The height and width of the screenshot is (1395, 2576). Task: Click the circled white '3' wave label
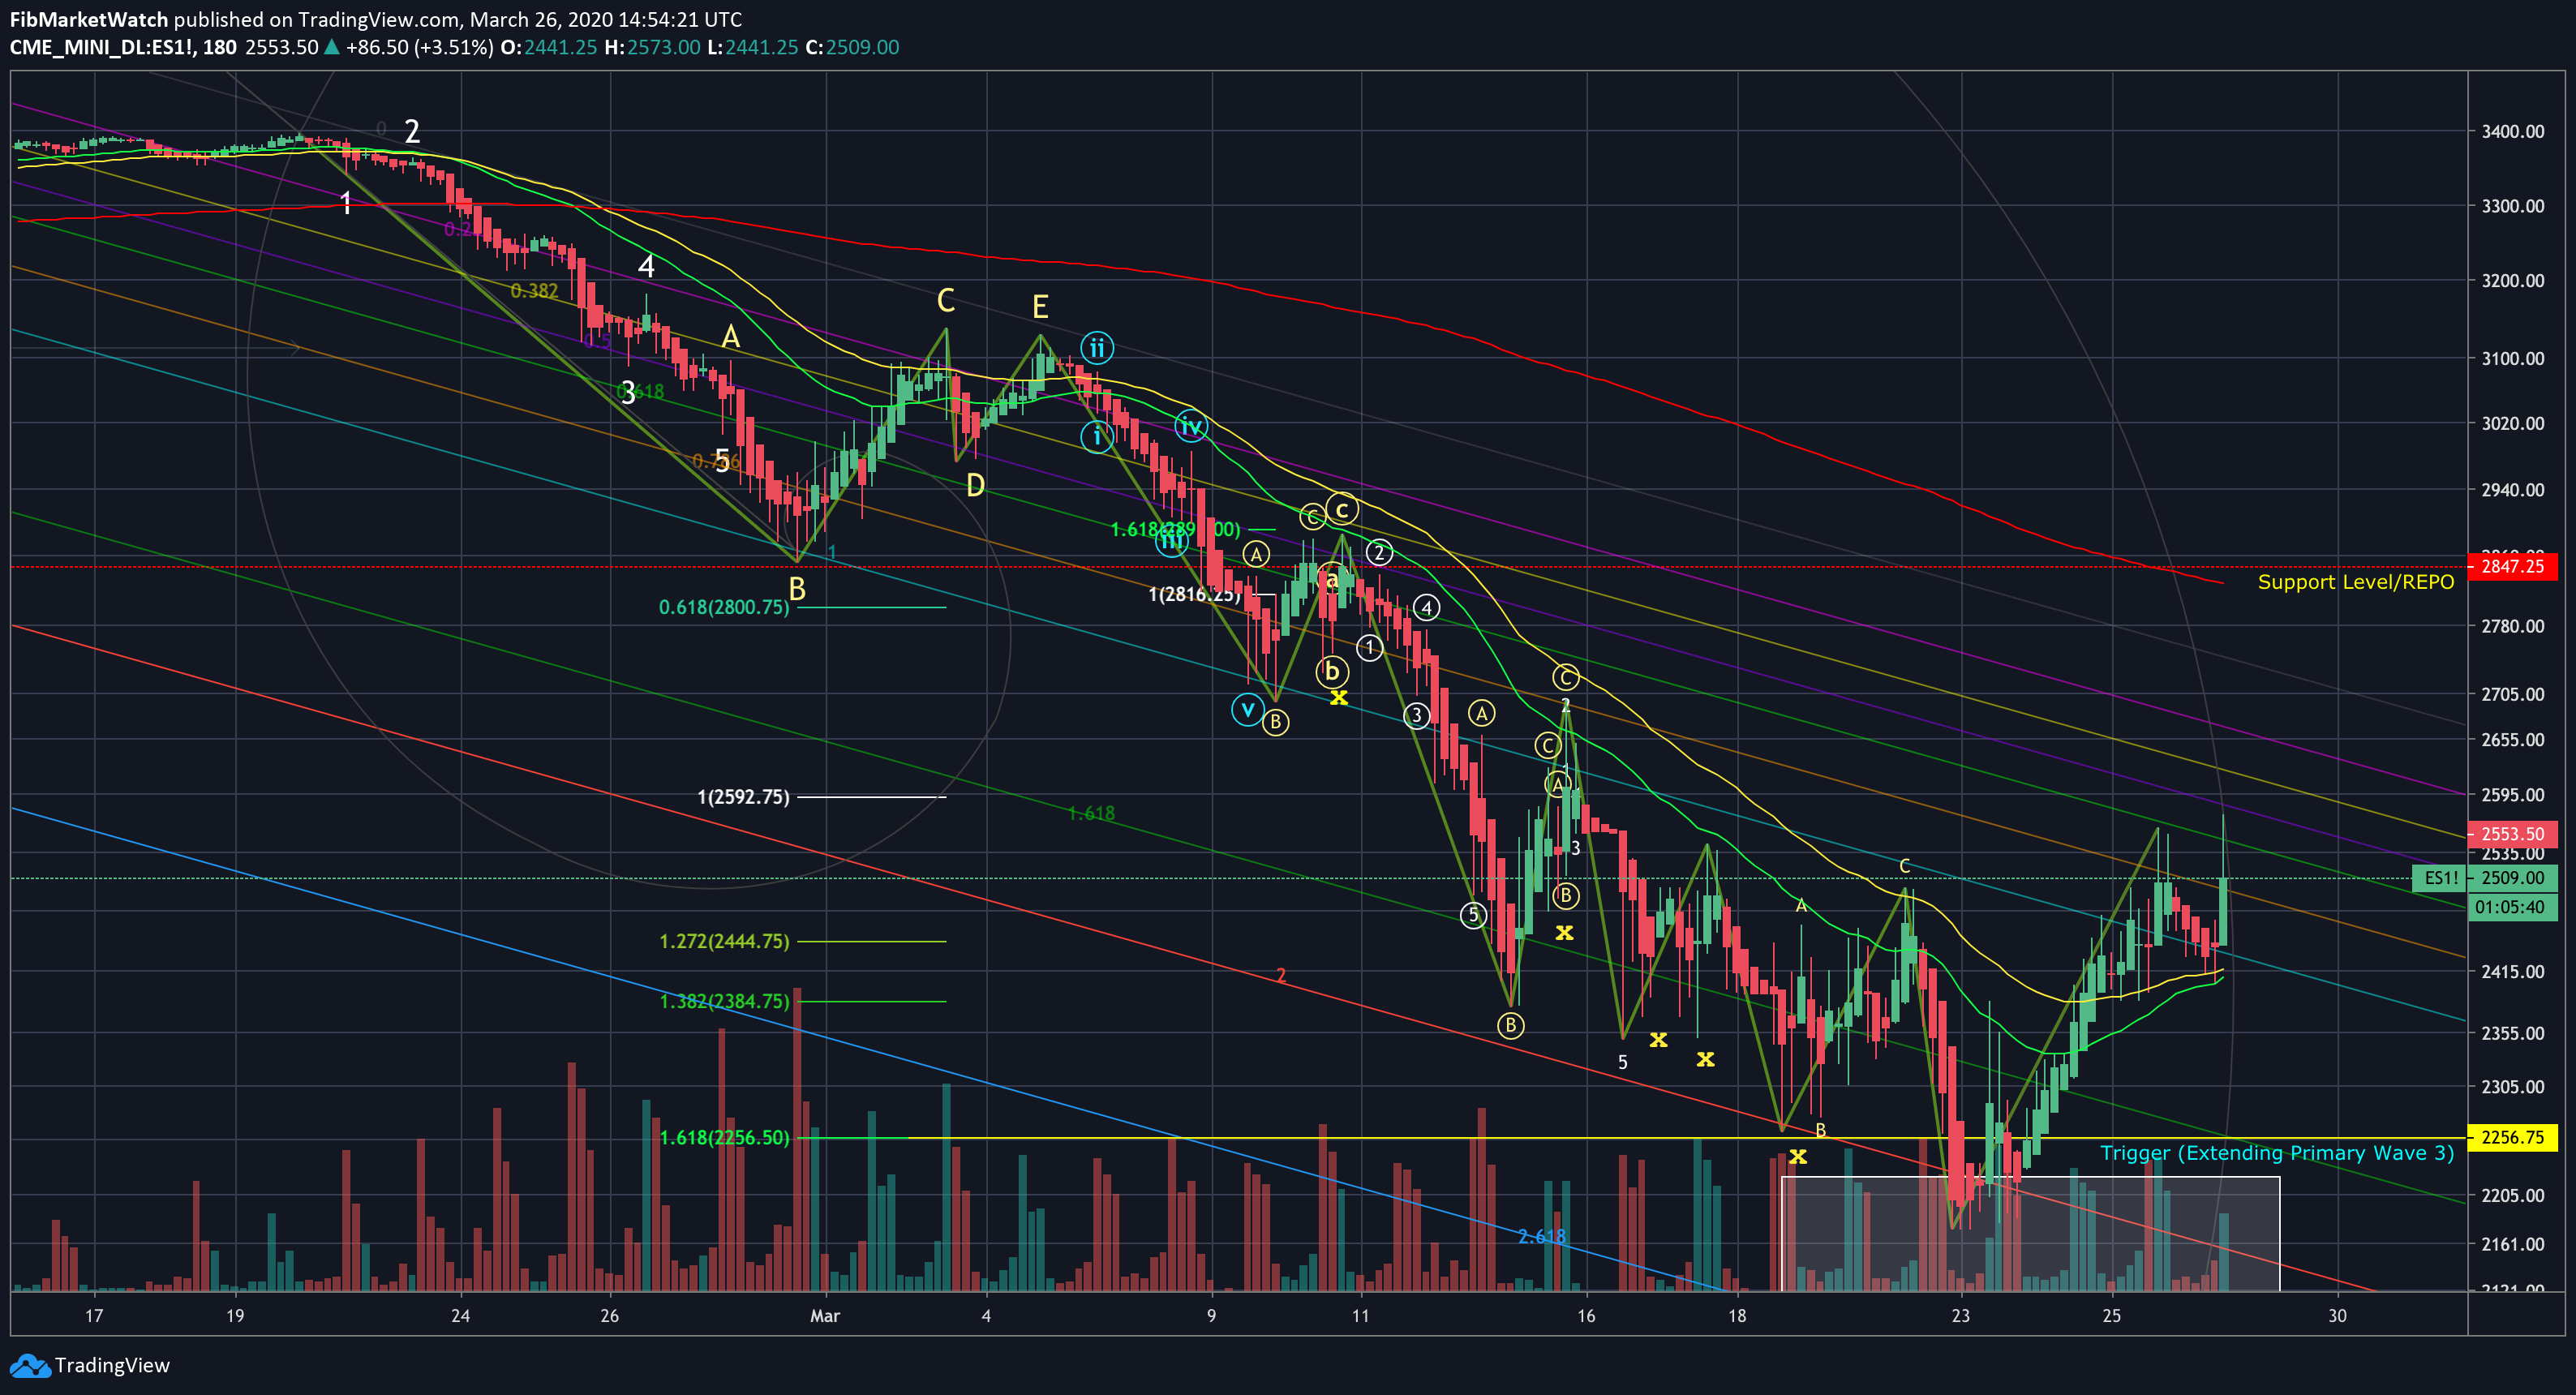pyautogui.click(x=1416, y=715)
